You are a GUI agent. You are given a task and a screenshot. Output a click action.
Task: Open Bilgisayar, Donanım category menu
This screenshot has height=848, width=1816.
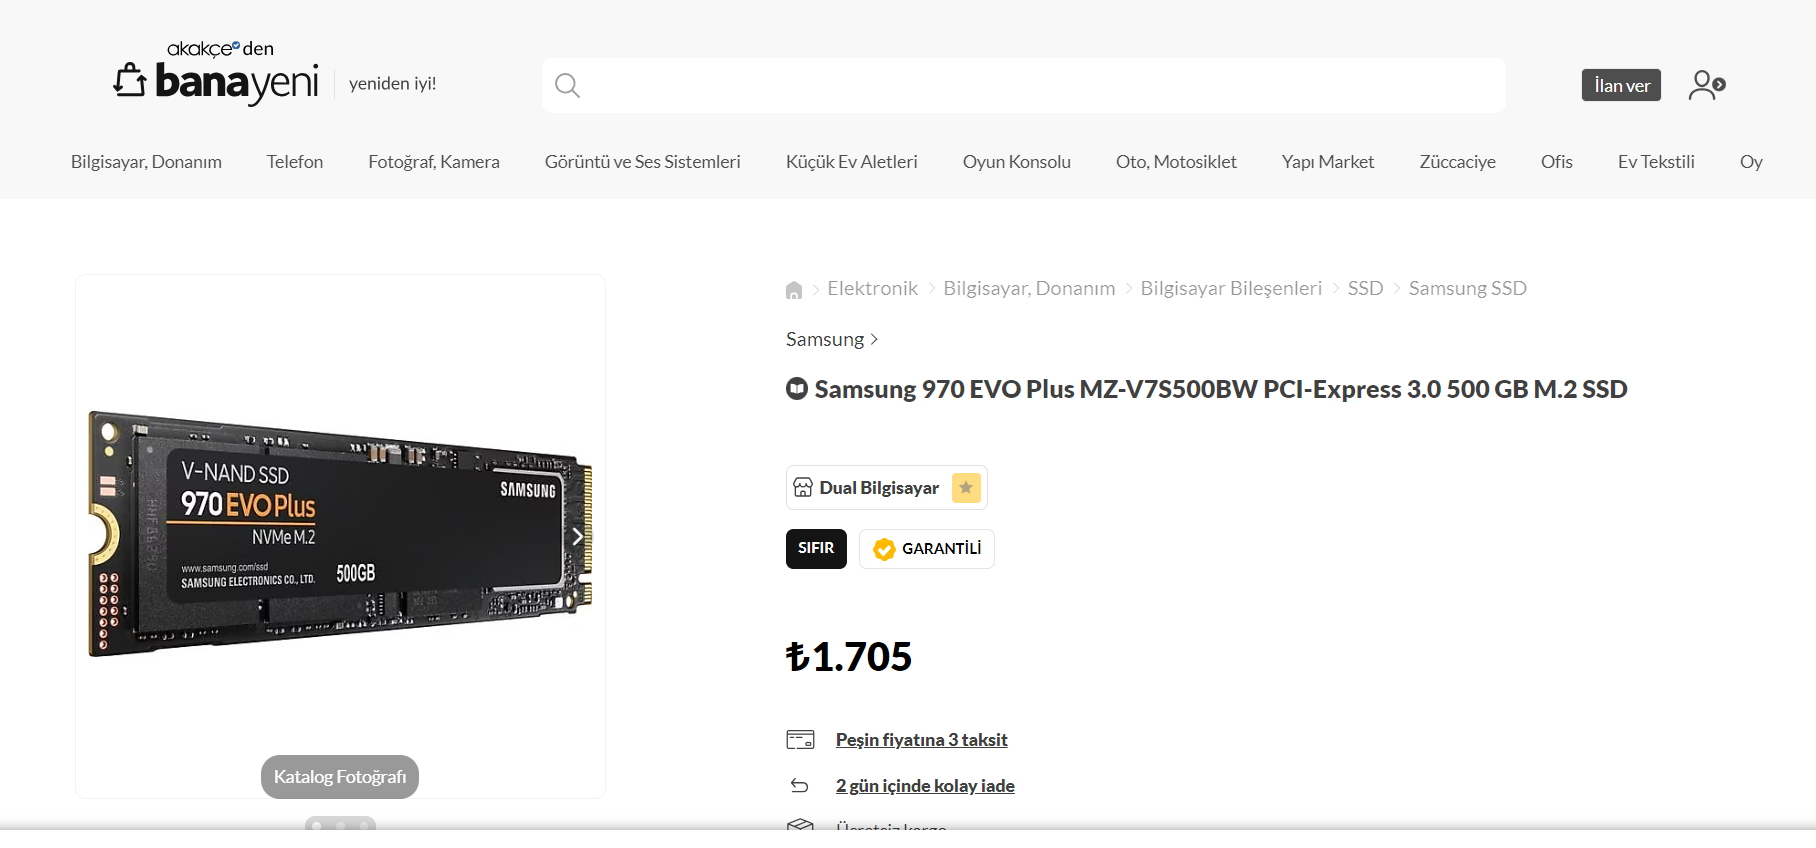point(146,162)
